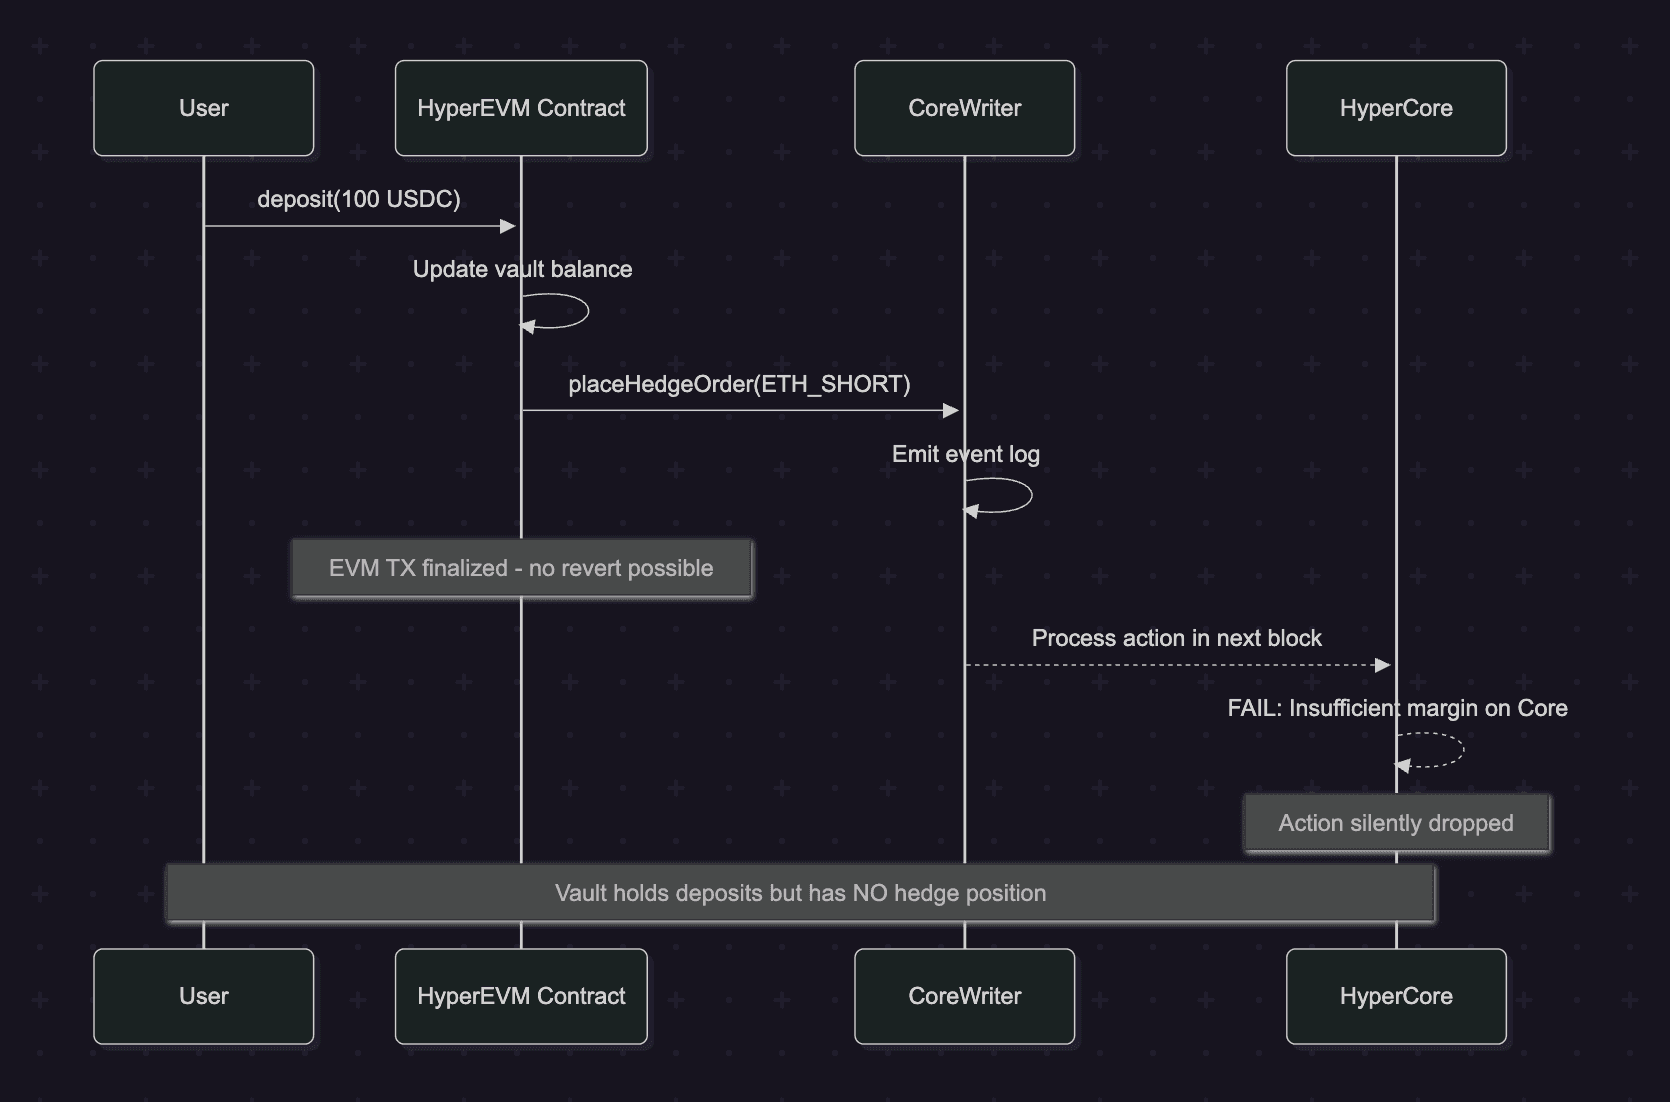Select the top HyperEVM Contract box
Viewport: 1670px width, 1102px height.
521,108
